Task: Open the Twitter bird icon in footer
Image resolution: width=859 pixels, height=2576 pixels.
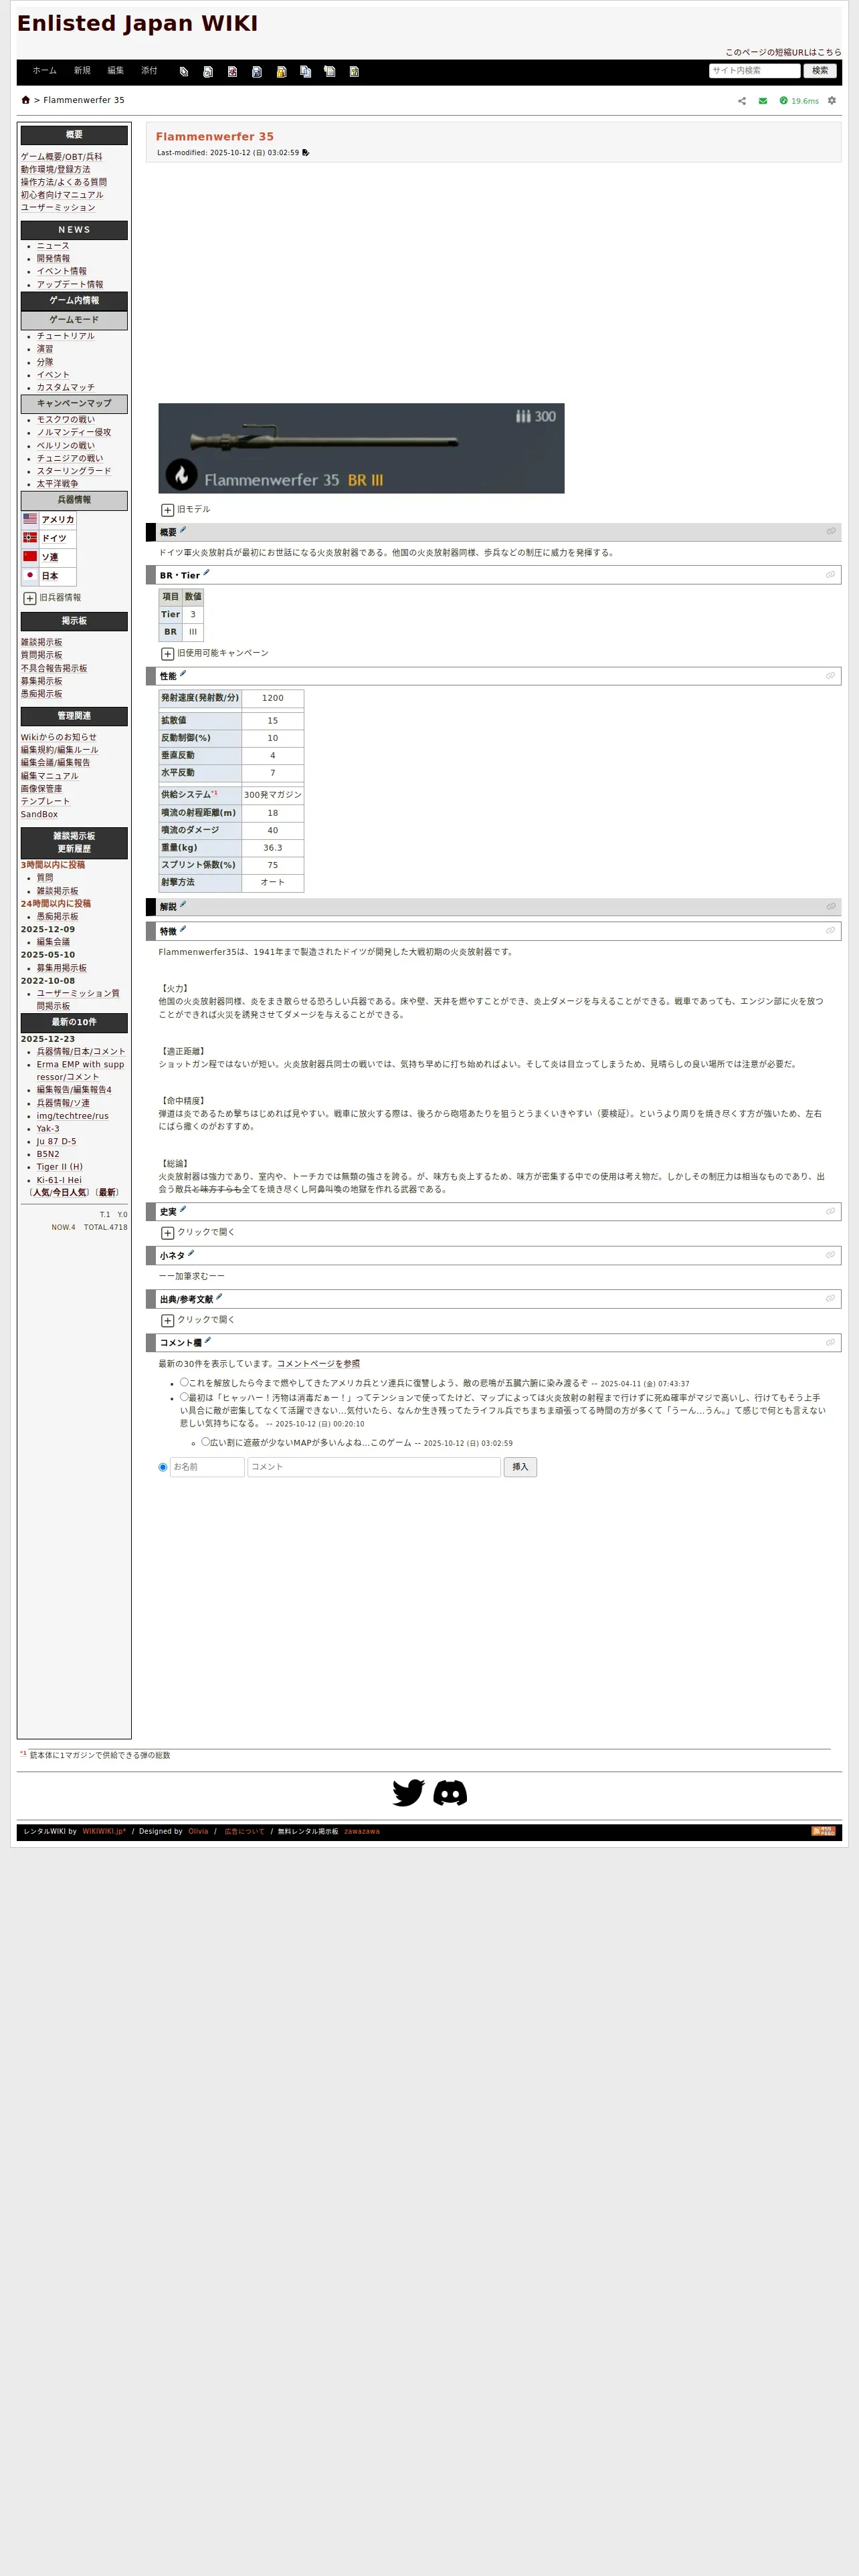Action: 409,1793
